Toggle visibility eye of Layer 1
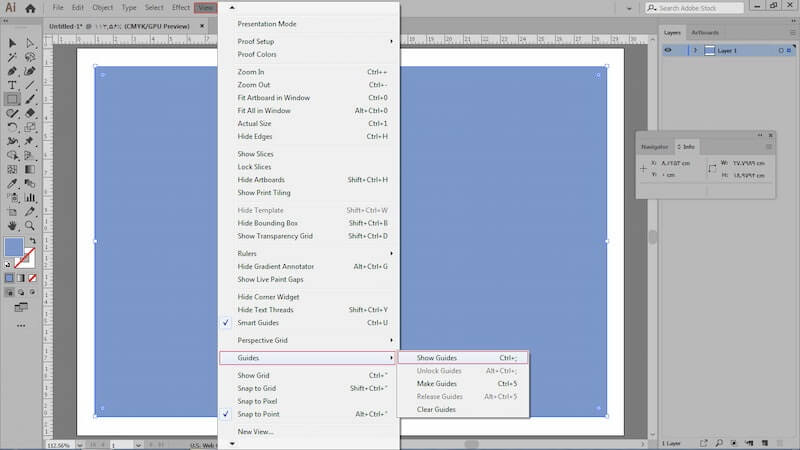Image resolution: width=800 pixels, height=450 pixels. coord(669,50)
